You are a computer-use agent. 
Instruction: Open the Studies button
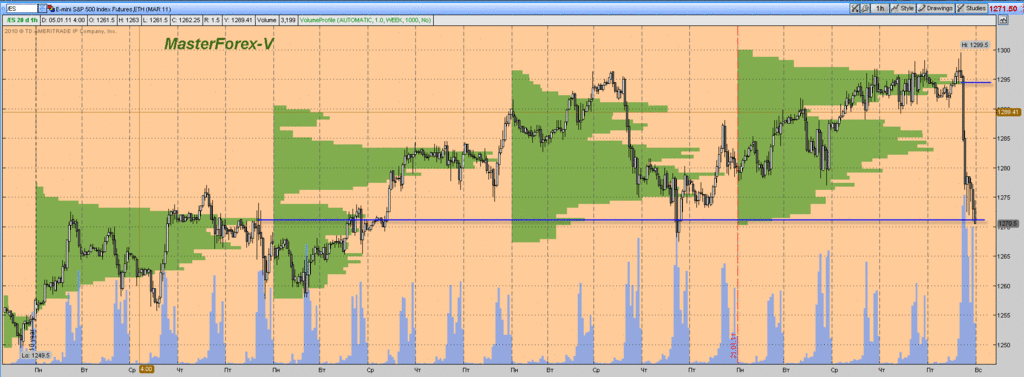tap(971, 8)
